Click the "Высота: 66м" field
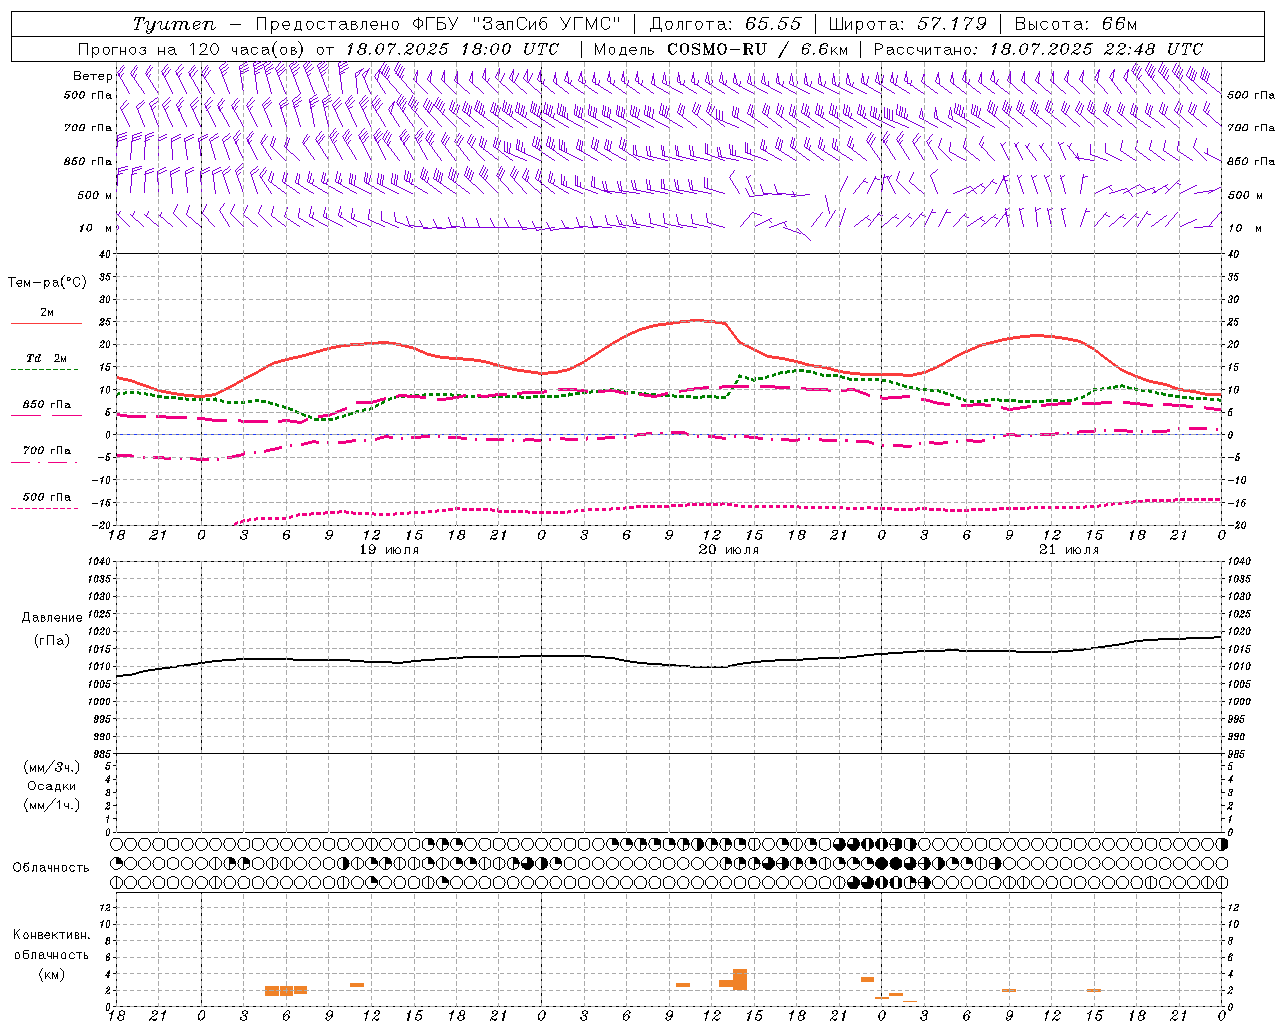The height and width of the screenshot is (1024, 1280). 1076,24
